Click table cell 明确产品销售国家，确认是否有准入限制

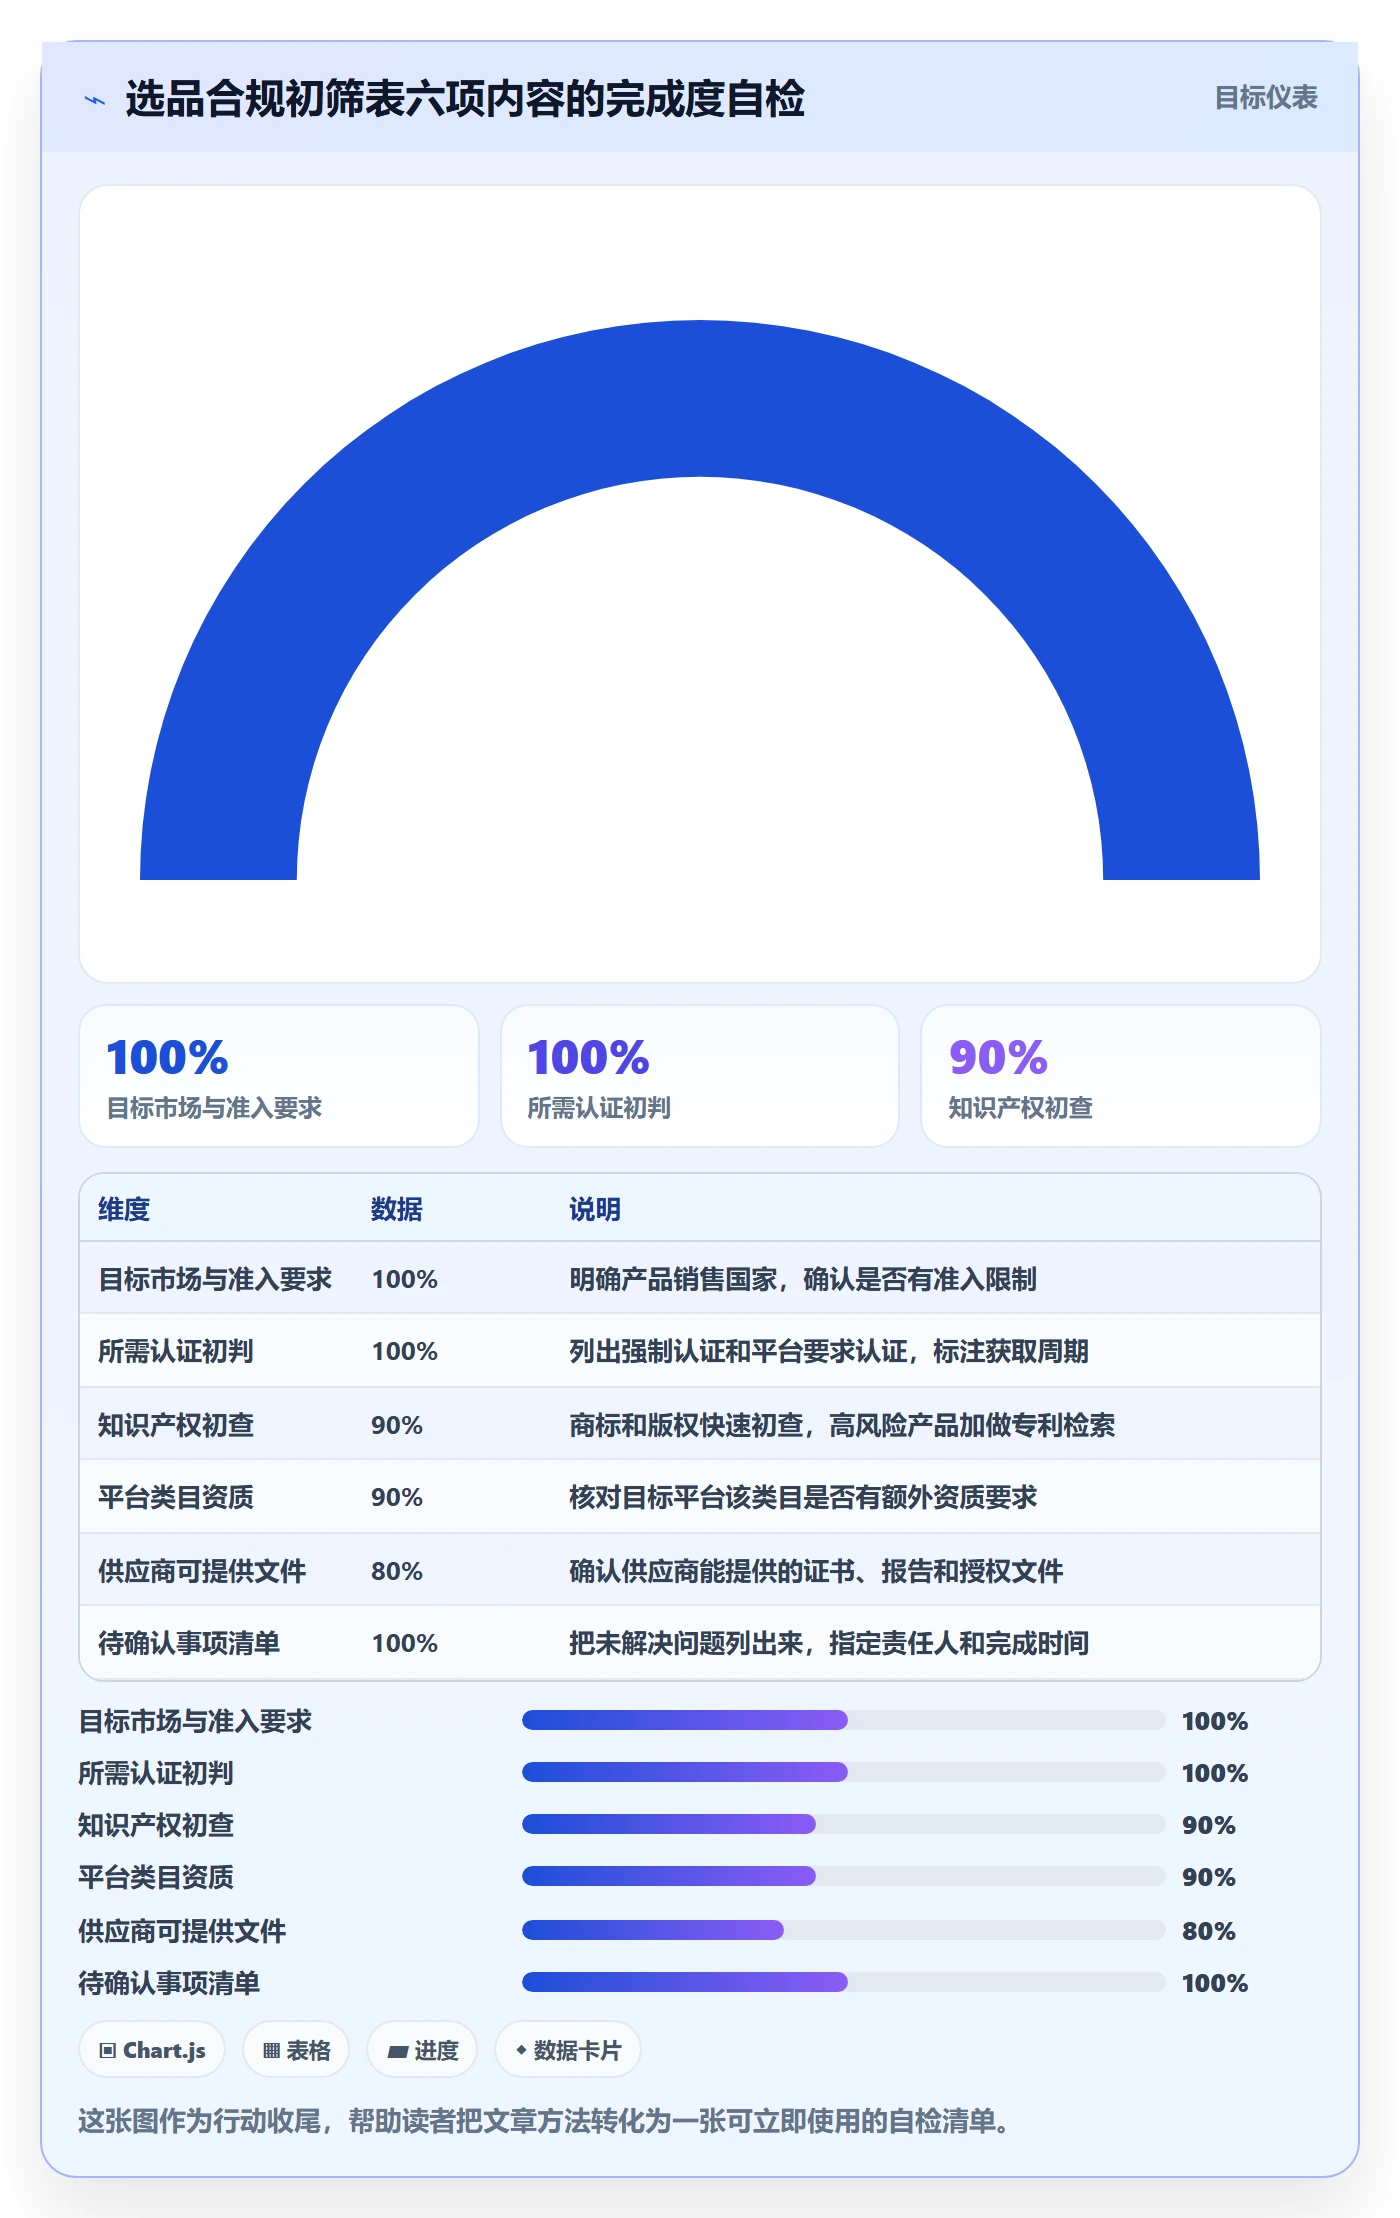[x=803, y=1279]
